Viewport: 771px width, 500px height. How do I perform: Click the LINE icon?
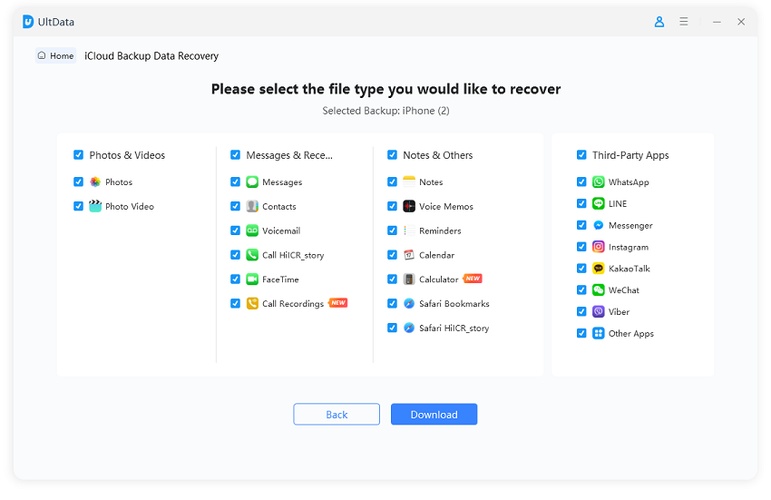pos(598,204)
